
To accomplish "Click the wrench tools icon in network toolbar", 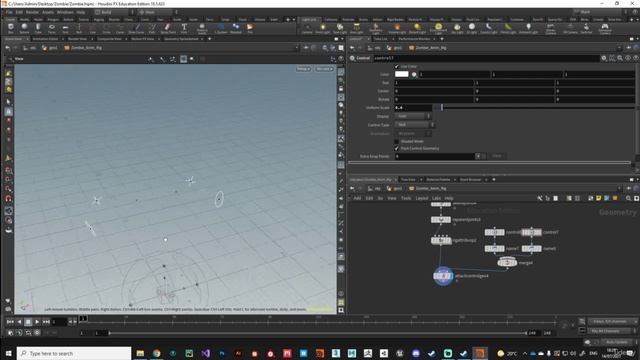I will click(x=540, y=198).
